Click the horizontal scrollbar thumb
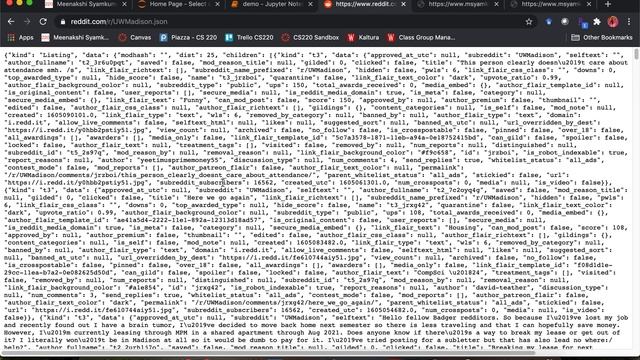This screenshot has height=360, width=640. click(268, 353)
